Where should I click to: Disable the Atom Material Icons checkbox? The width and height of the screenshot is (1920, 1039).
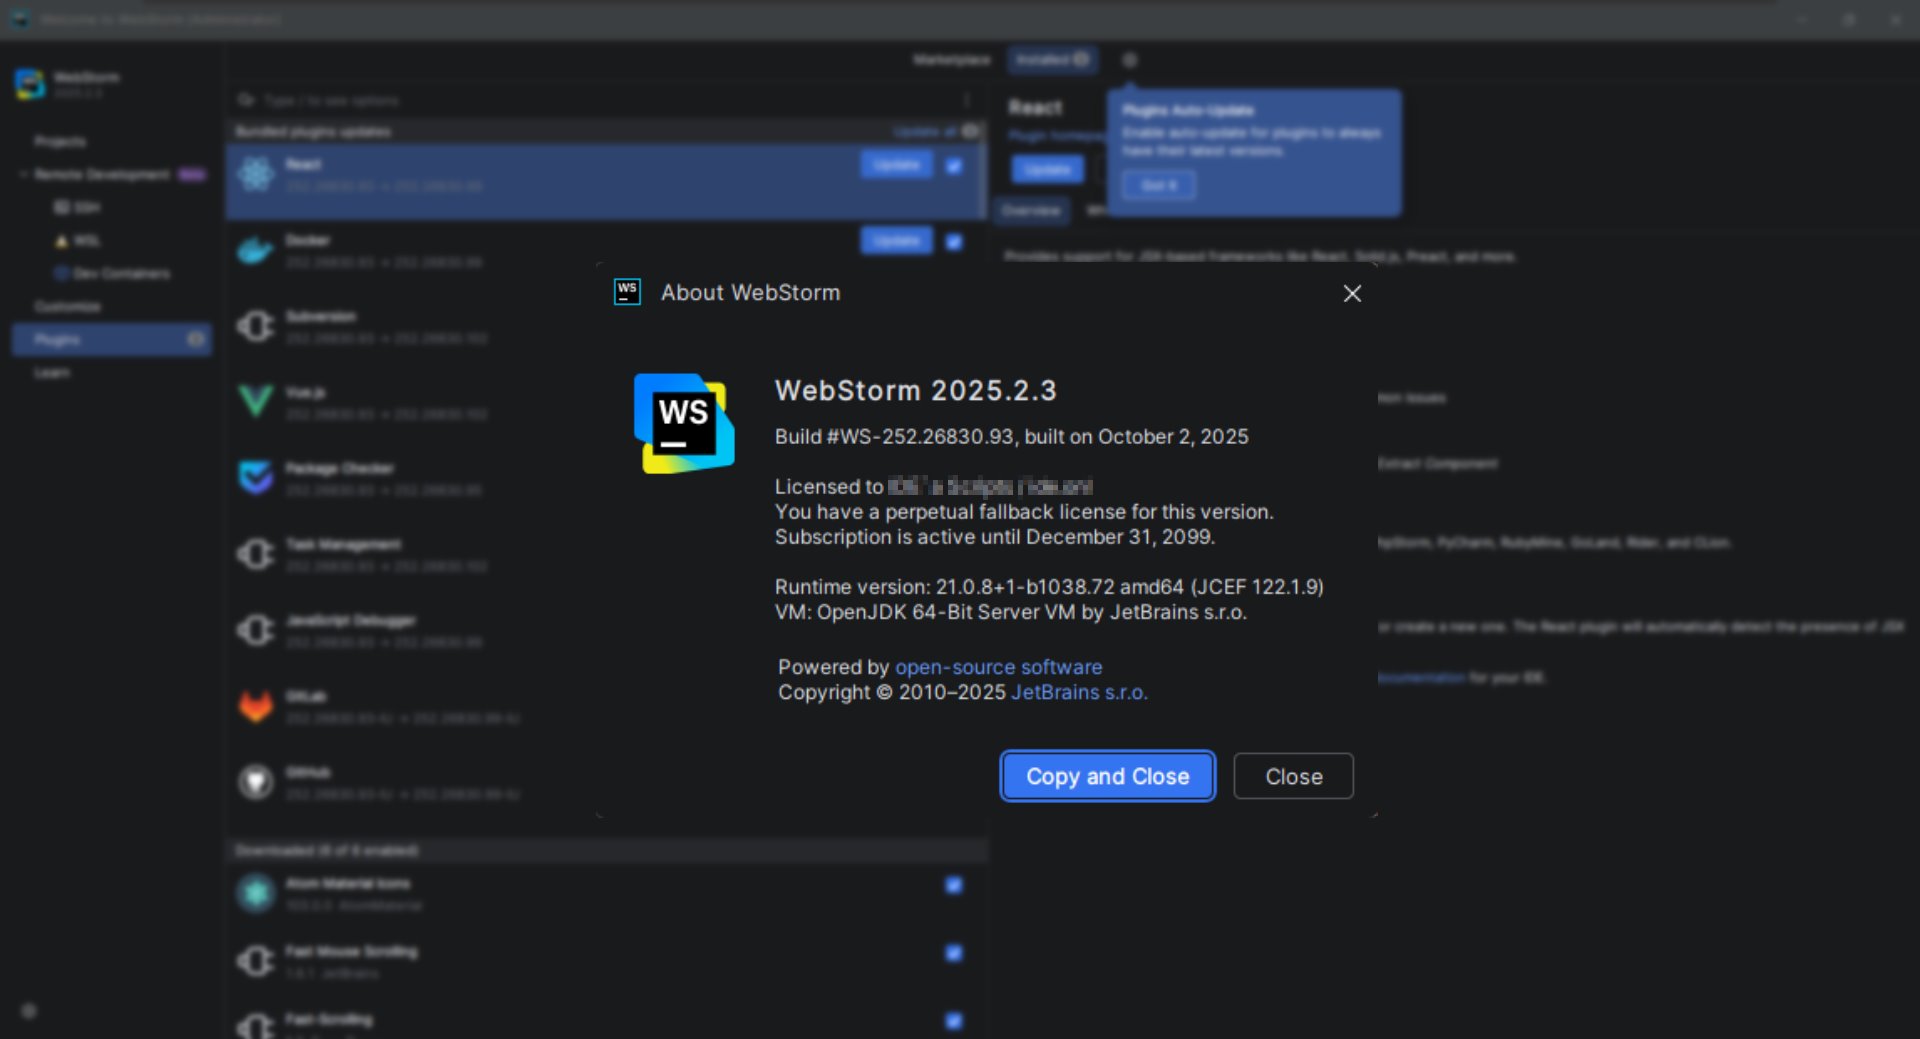(x=954, y=885)
